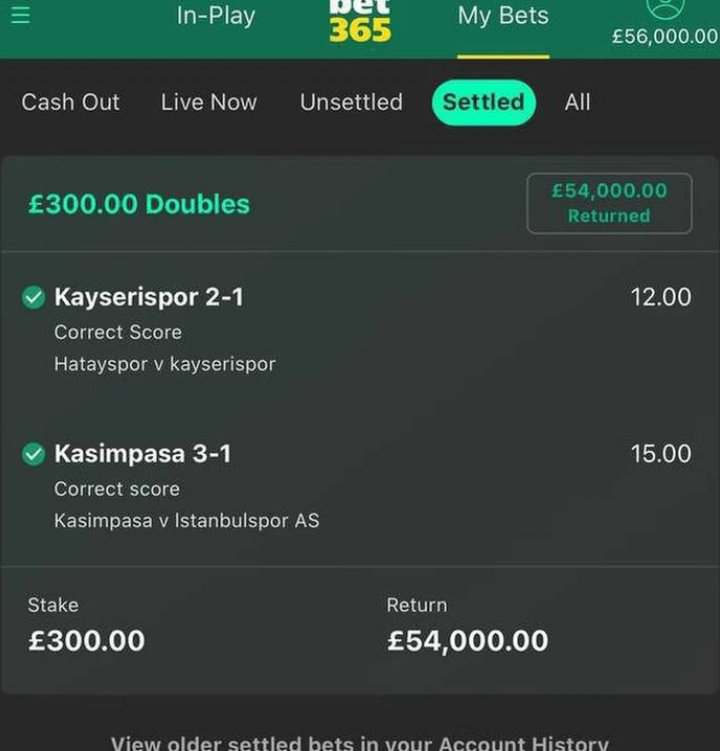
Task: View older settled bets in Account History
Action: (360, 743)
